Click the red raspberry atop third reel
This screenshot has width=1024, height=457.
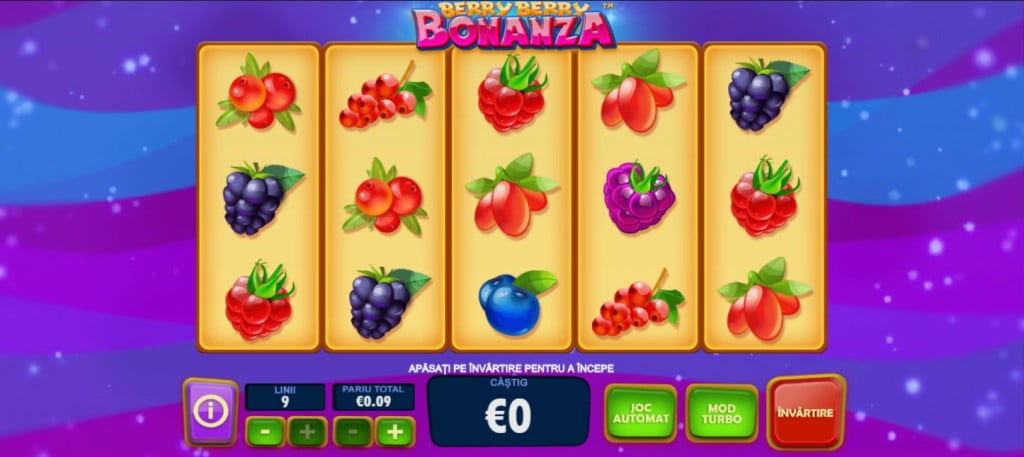[x=511, y=93]
